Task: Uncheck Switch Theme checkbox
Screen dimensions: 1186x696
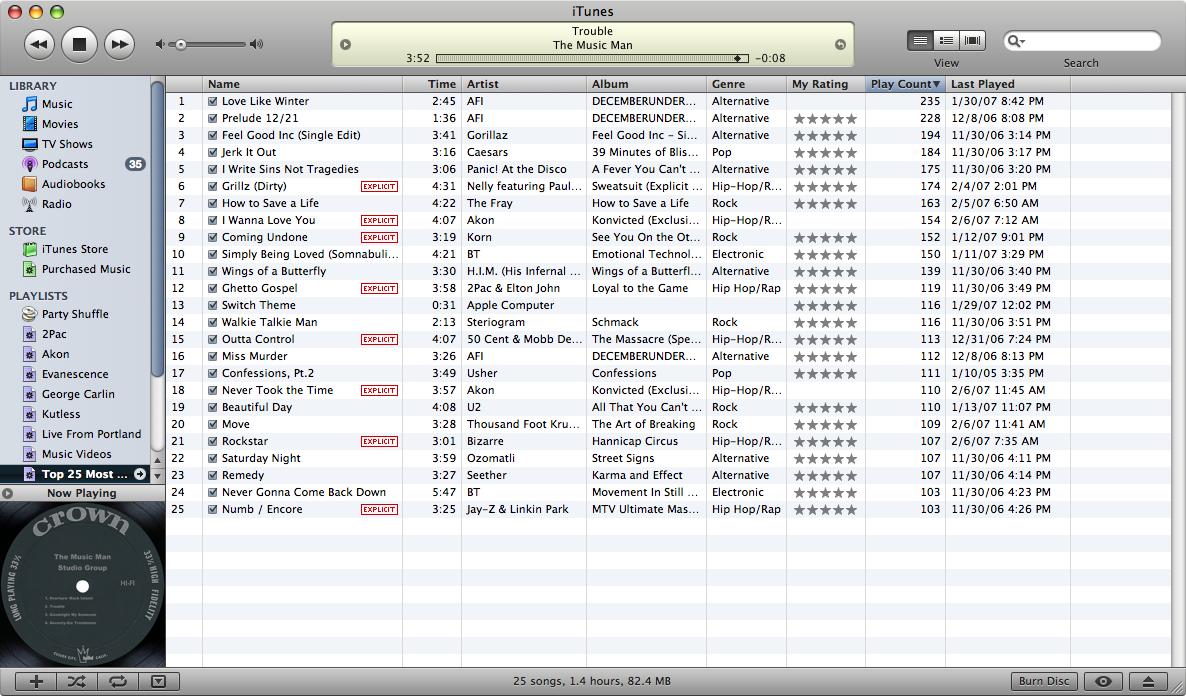Action: 213,305
